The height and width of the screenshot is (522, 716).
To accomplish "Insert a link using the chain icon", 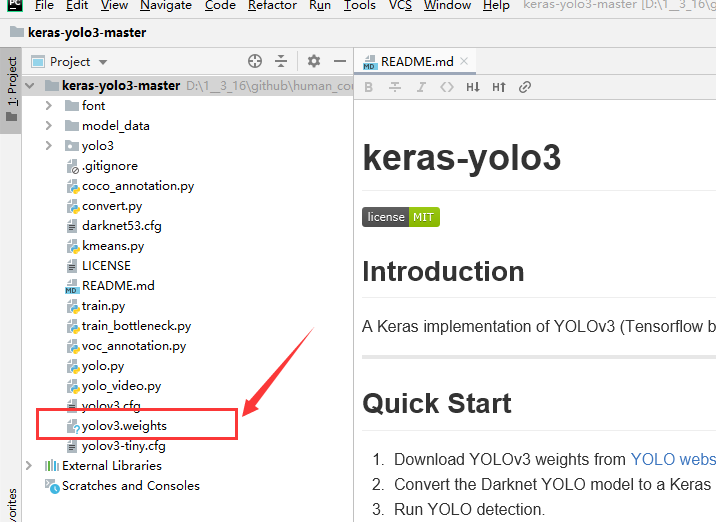I will tap(525, 87).
